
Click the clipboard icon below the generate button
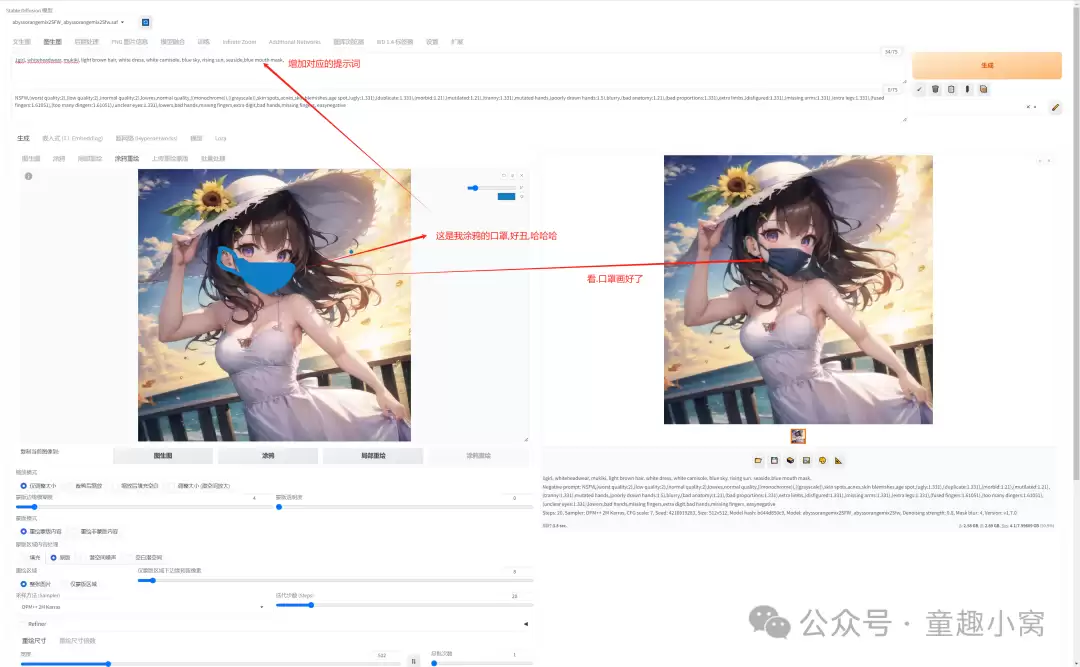pyautogui.click(x=951, y=89)
